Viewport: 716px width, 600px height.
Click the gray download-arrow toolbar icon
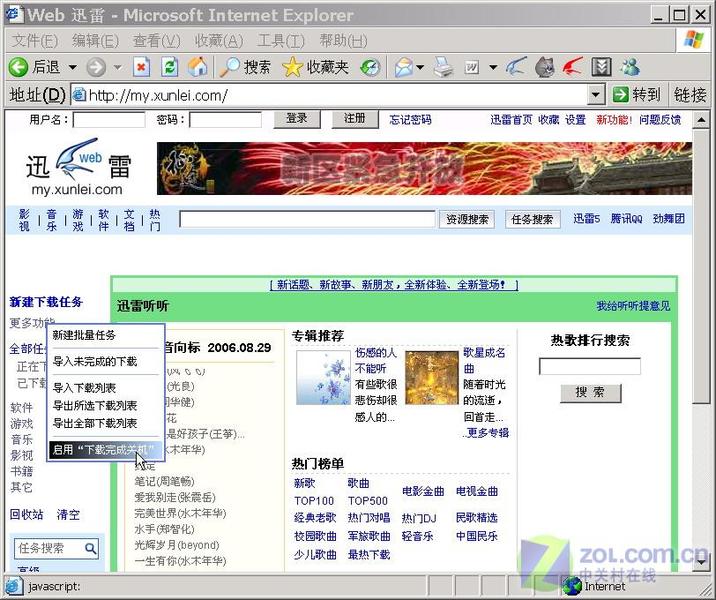pos(601,68)
